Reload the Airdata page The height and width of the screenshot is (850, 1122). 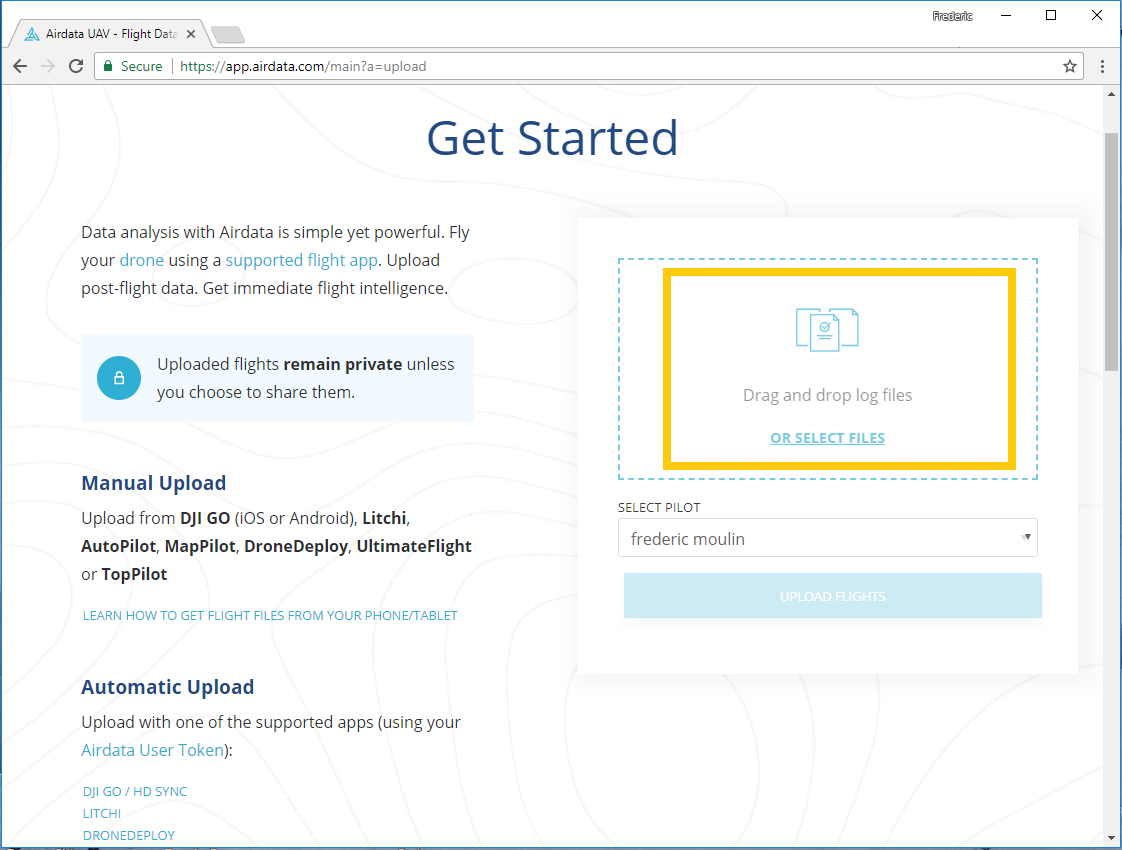coord(76,67)
